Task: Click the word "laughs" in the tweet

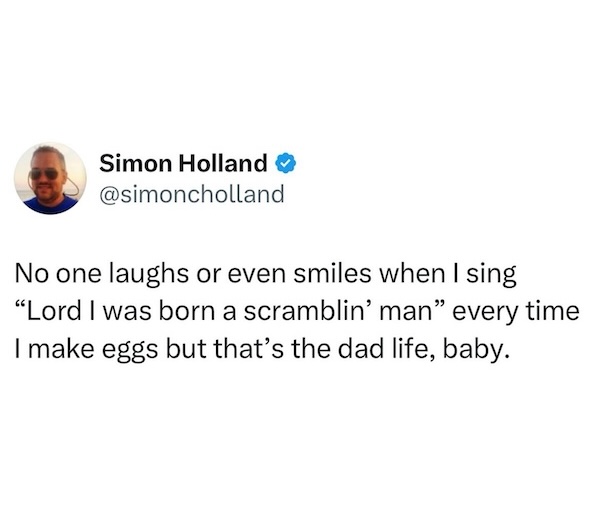Action: point(149,275)
